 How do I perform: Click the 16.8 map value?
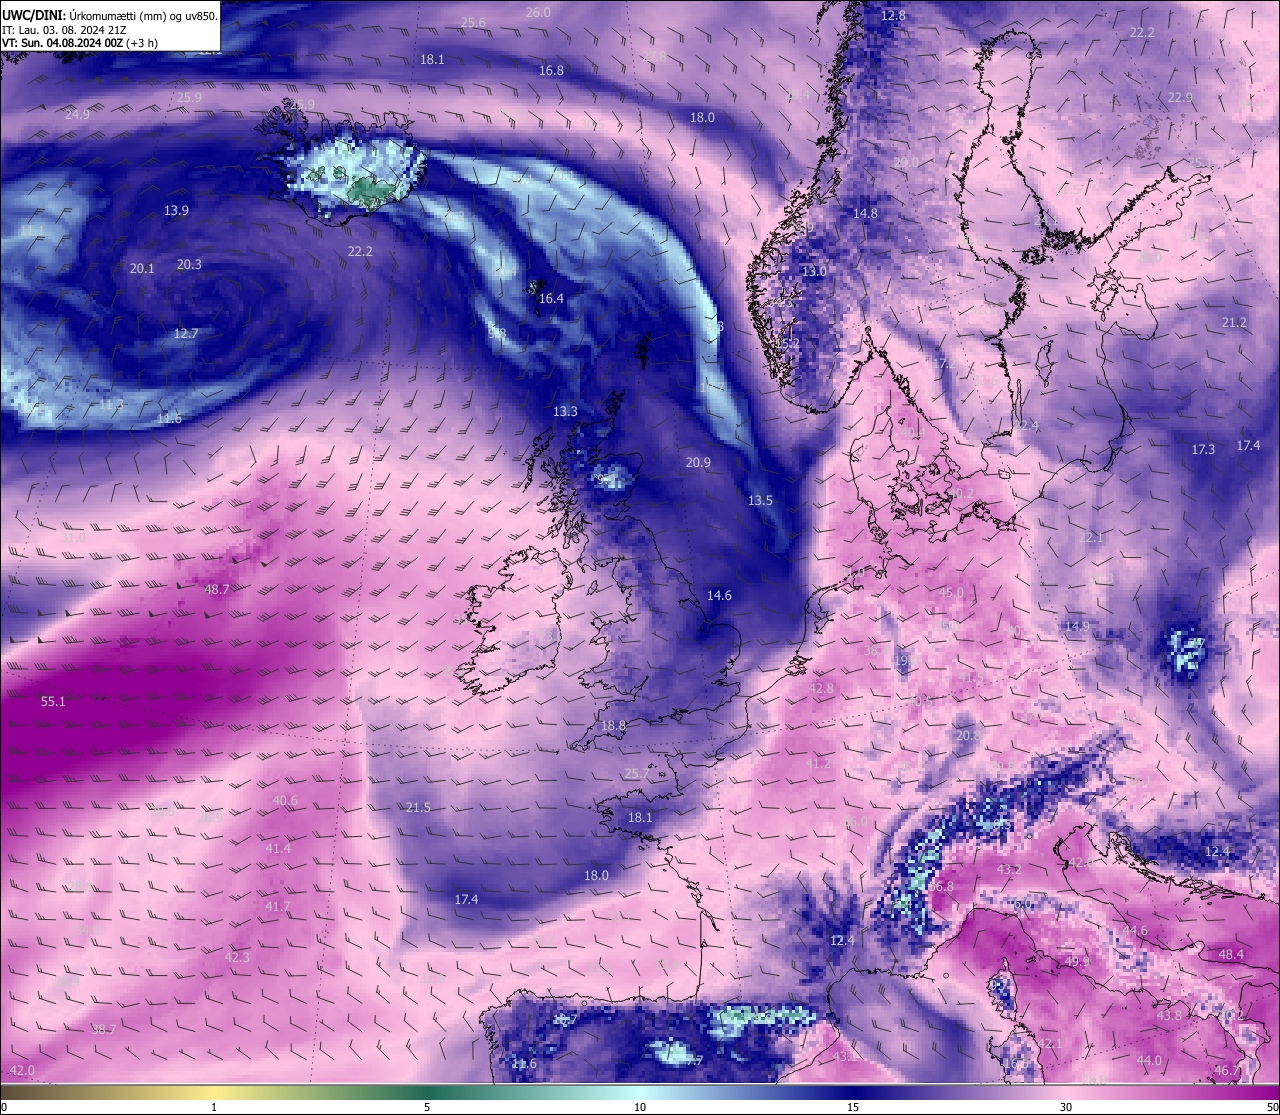pyautogui.click(x=551, y=71)
